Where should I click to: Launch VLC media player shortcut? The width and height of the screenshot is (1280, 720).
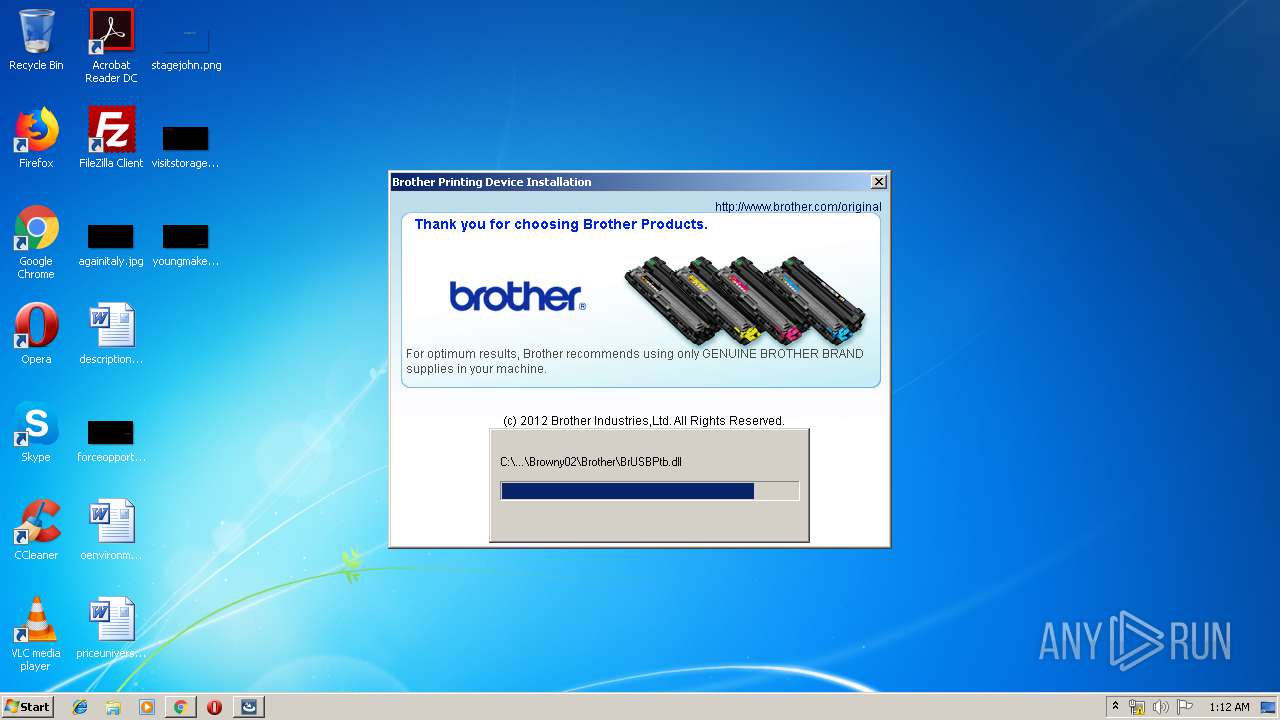pos(36,634)
